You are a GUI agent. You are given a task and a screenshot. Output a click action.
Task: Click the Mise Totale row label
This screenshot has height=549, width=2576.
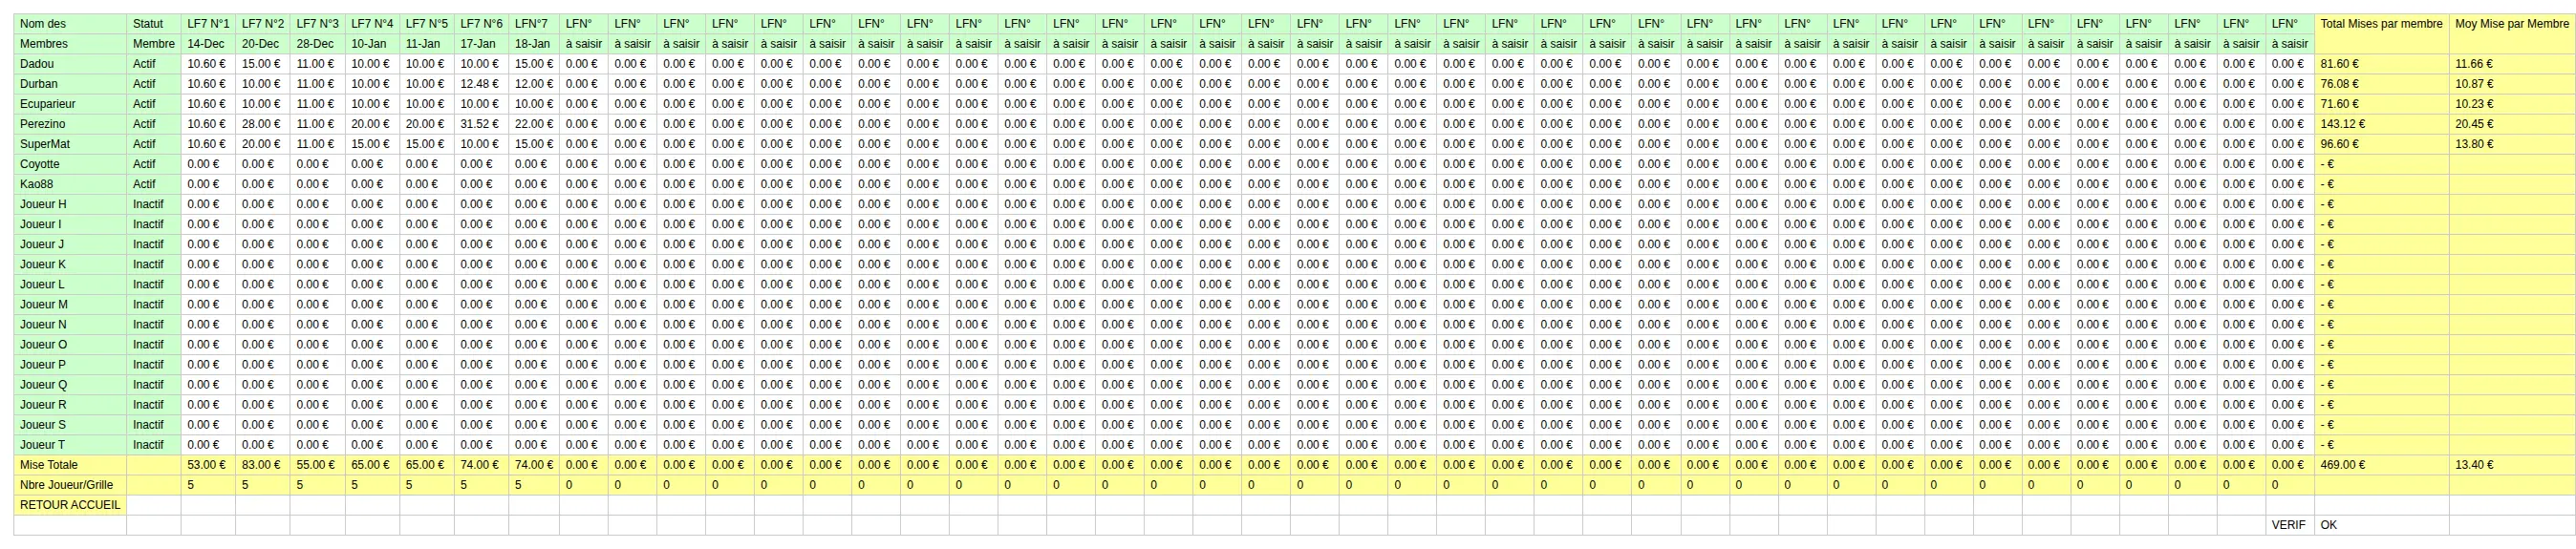70,465
